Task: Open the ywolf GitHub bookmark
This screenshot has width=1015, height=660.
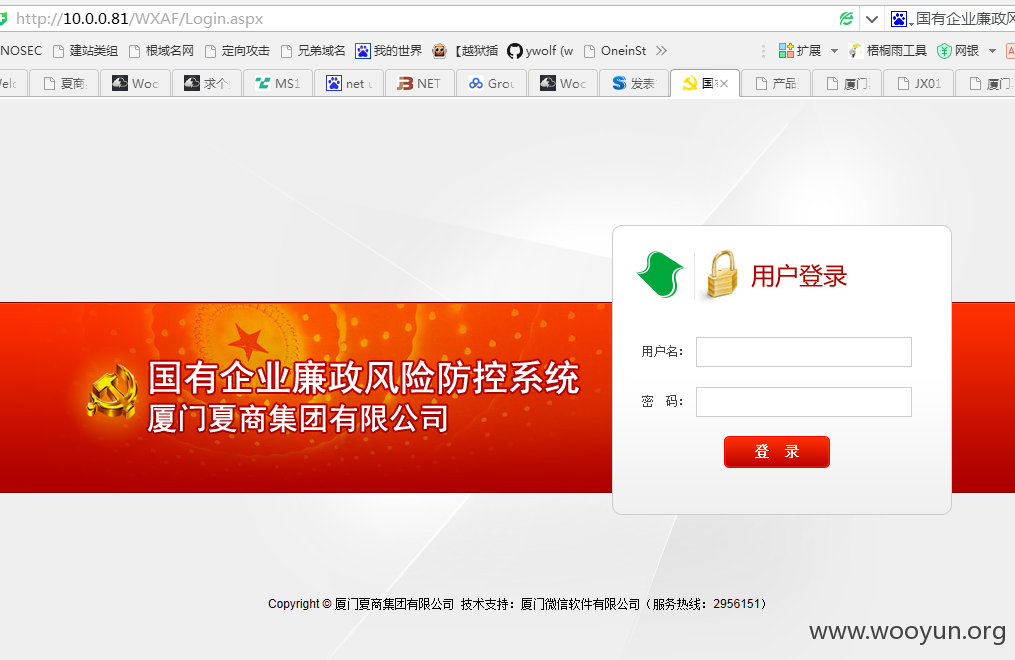Action: pos(541,50)
